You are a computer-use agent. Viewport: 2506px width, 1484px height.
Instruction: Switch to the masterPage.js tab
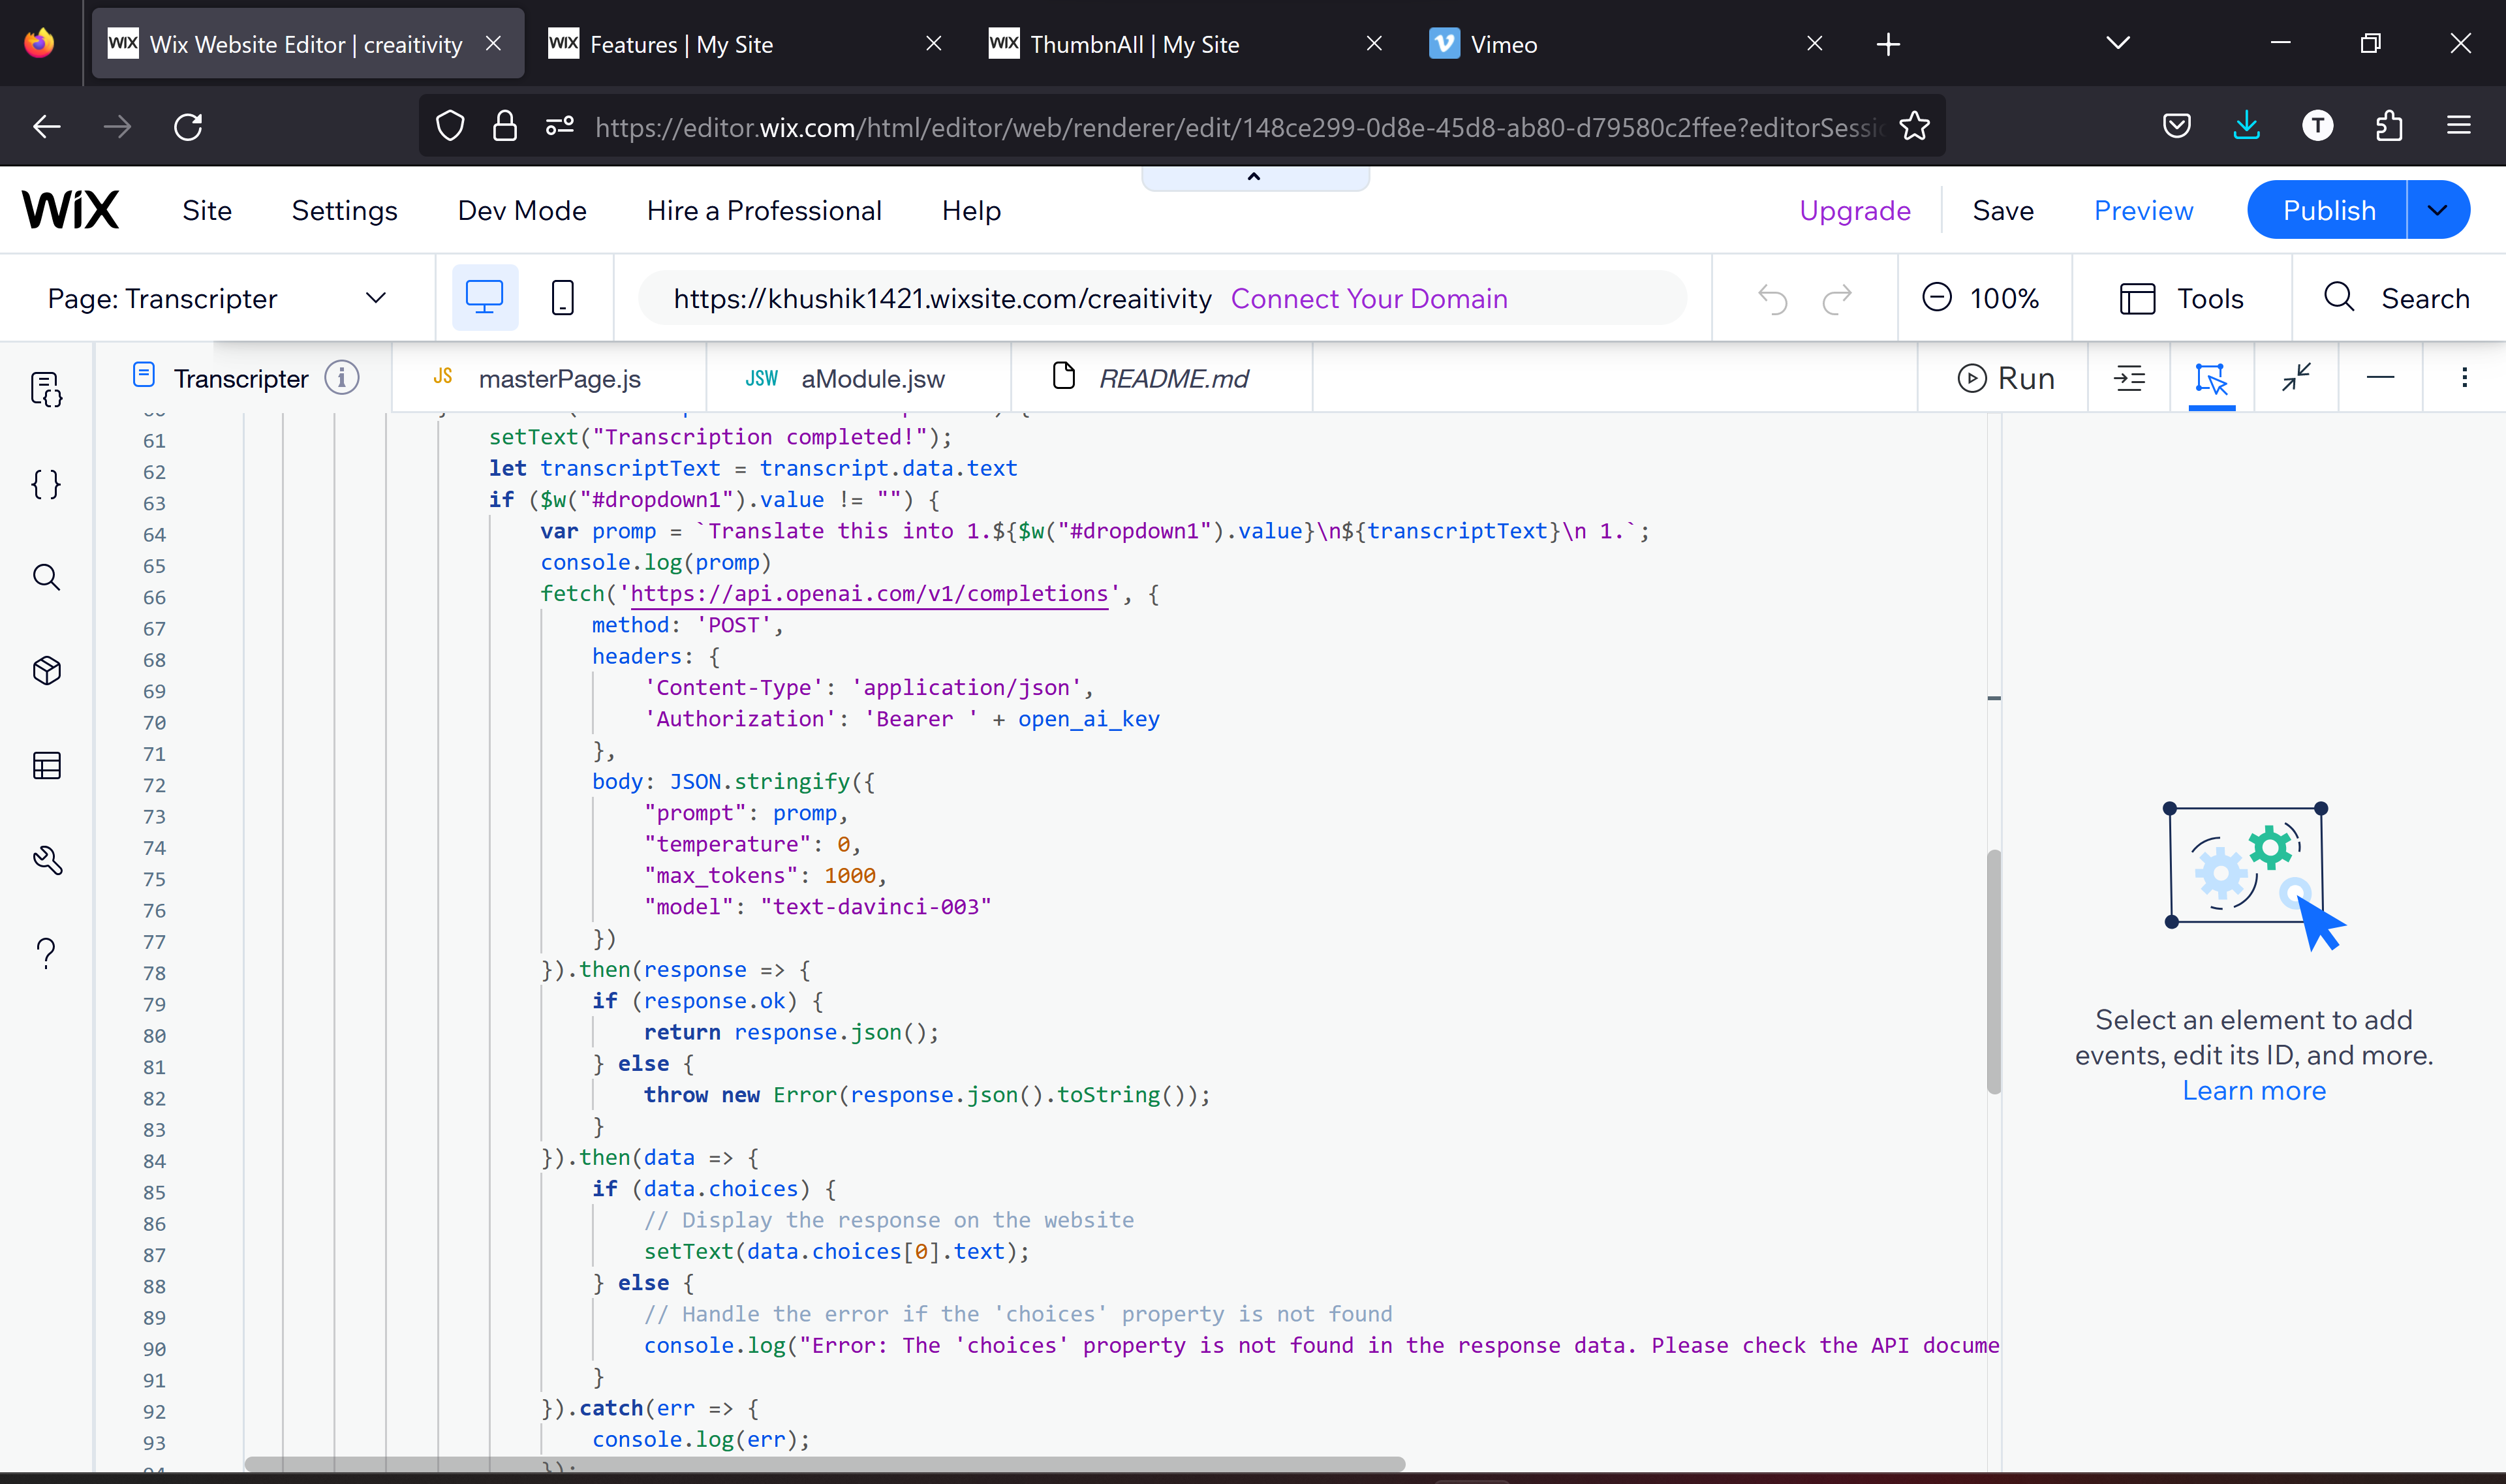point(558,379)
